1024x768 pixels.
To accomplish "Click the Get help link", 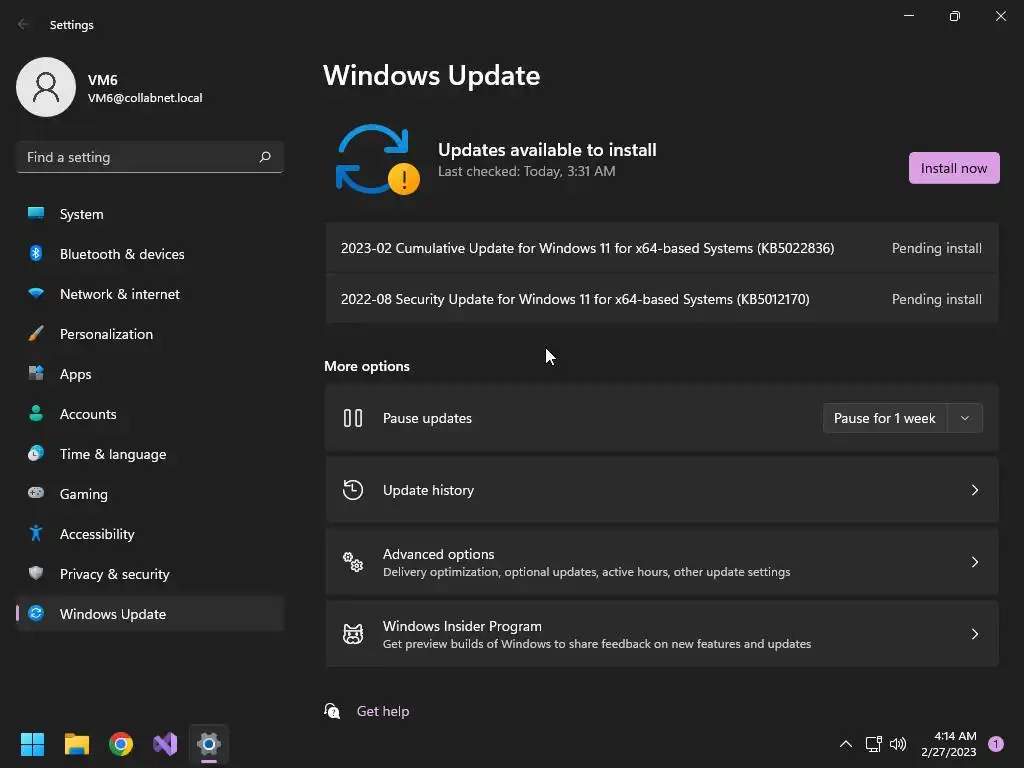I will click(x=383, y=711).
